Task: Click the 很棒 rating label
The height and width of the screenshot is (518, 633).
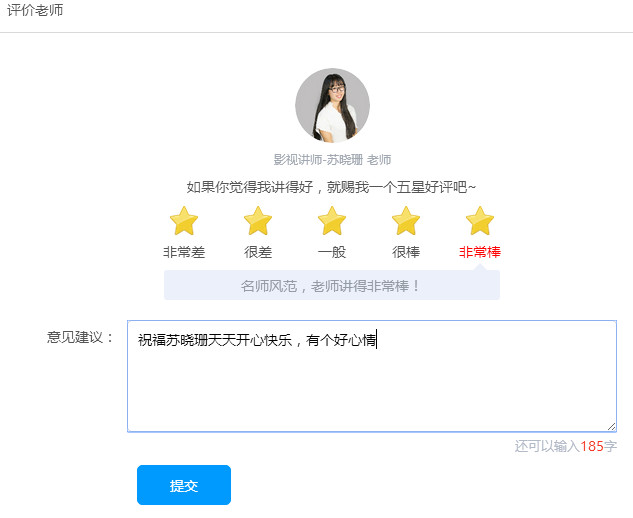Action: coord(406,252)
